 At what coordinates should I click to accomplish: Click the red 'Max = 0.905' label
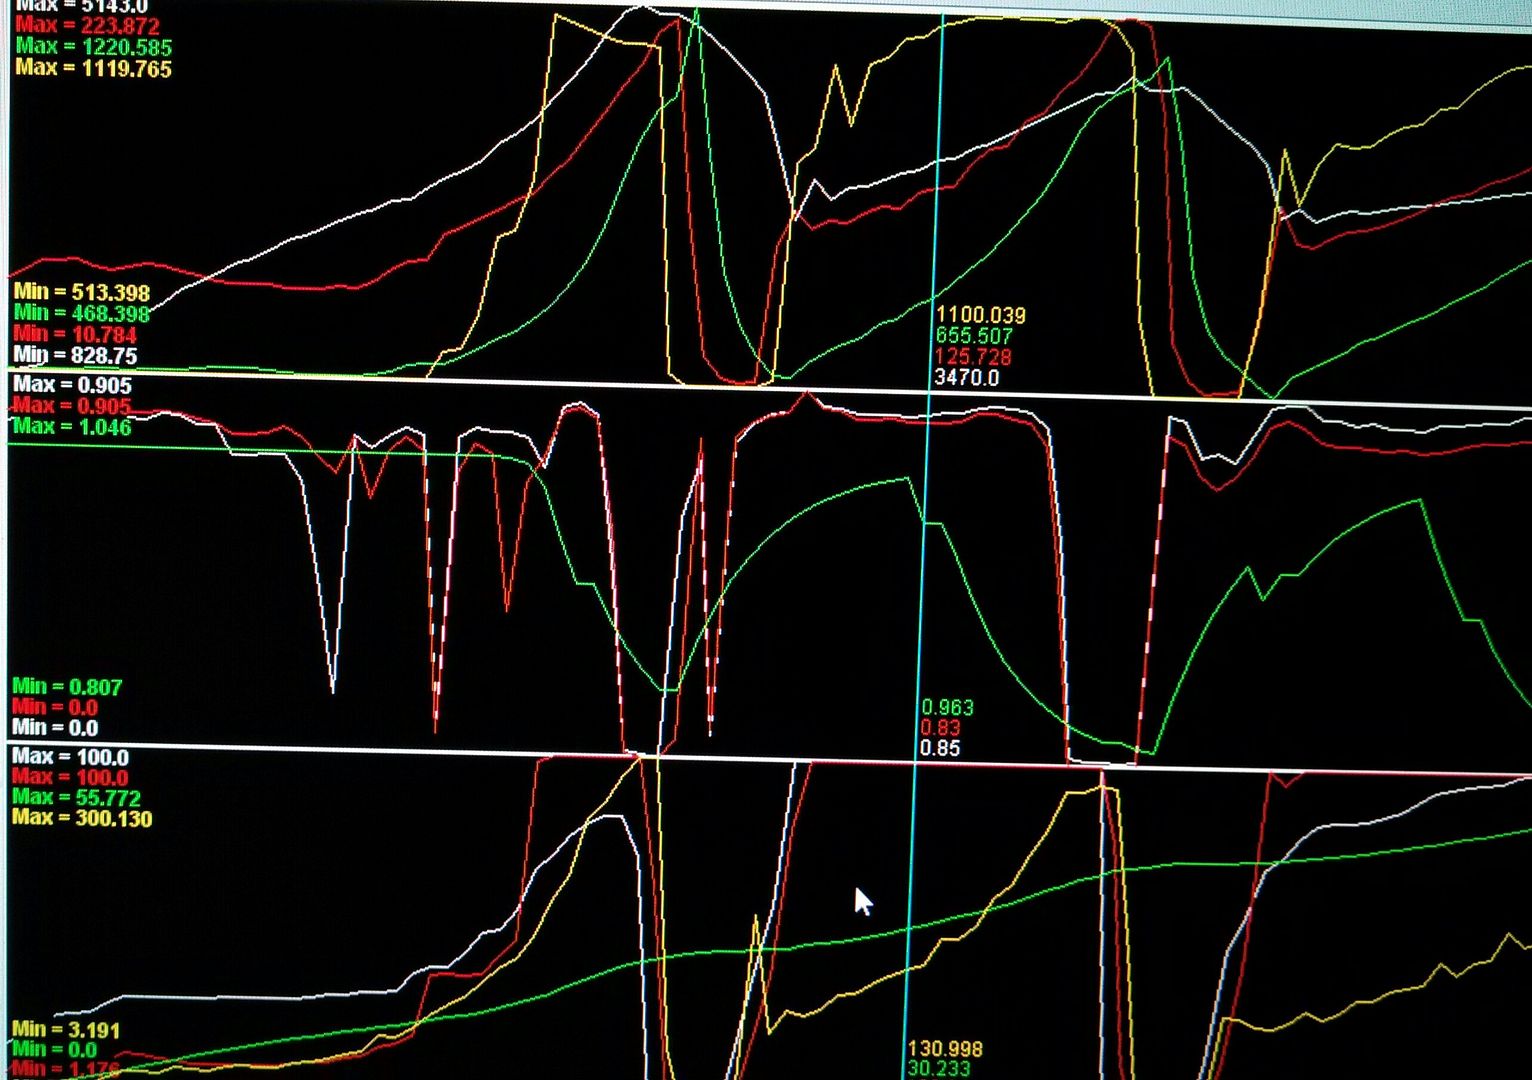pos(72,406)
